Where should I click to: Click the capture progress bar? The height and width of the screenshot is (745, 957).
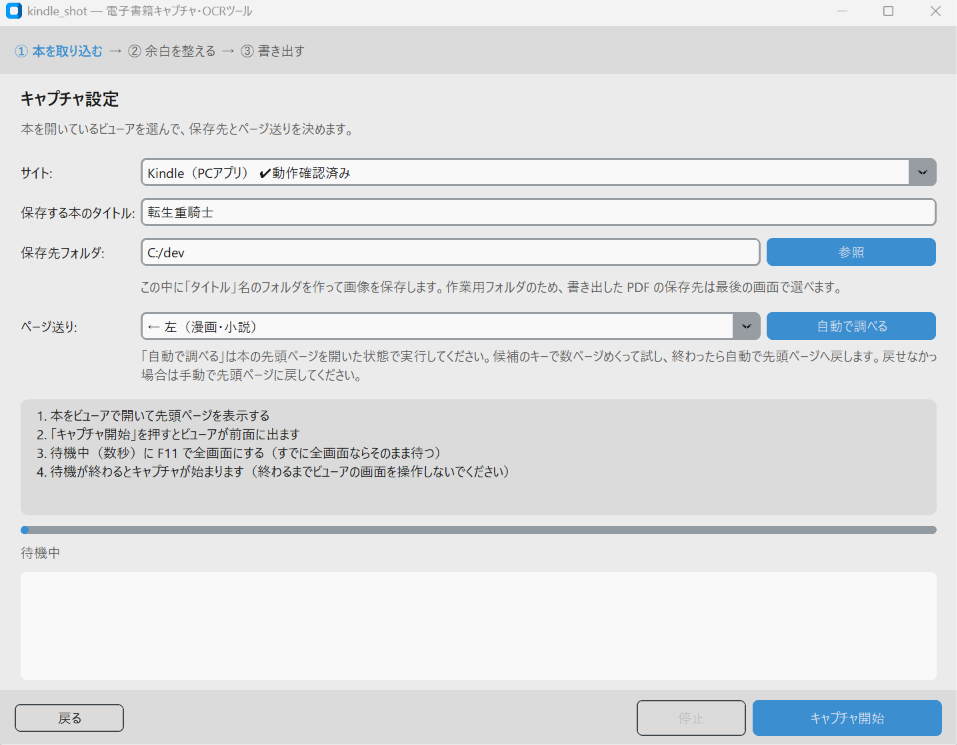[478, 530]
